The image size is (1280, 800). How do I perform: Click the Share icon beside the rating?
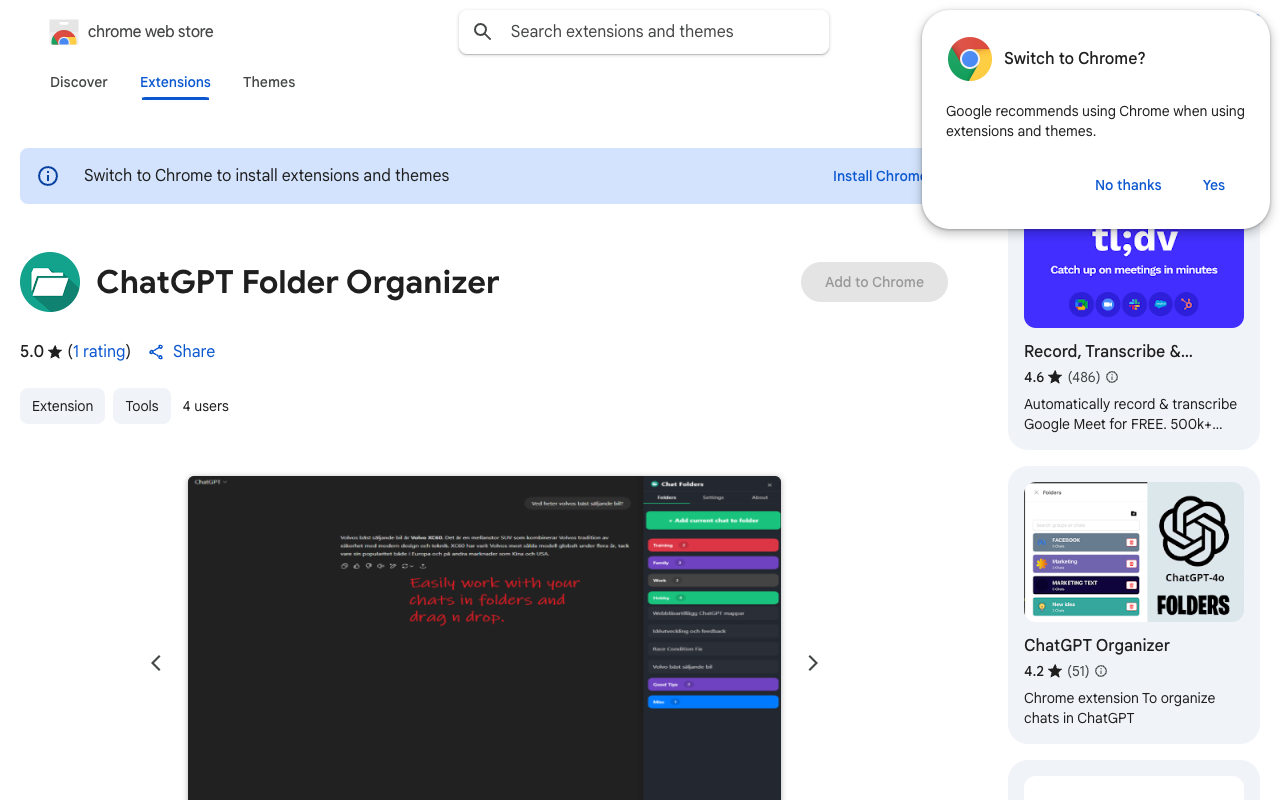click(x=156, y=351)
